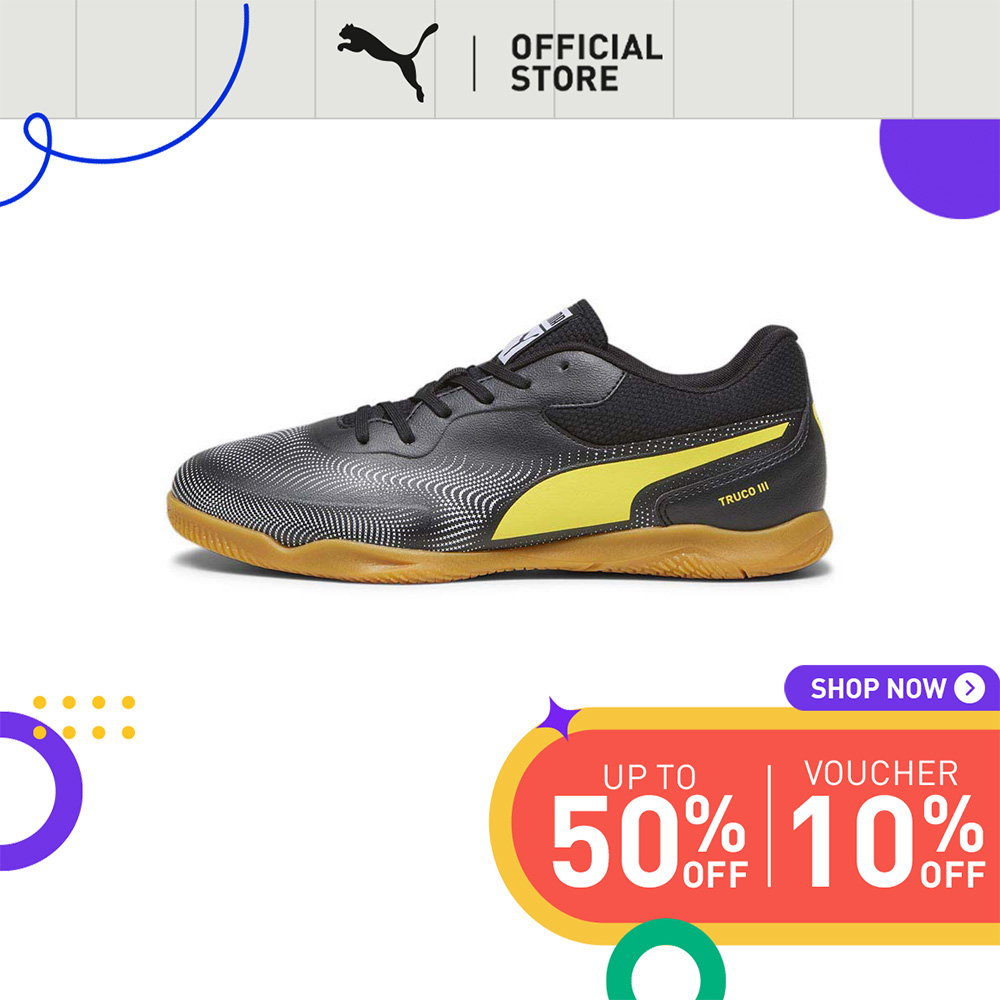Click the black Truco III shoe image

pyautogui.click(x=501, y=441)
